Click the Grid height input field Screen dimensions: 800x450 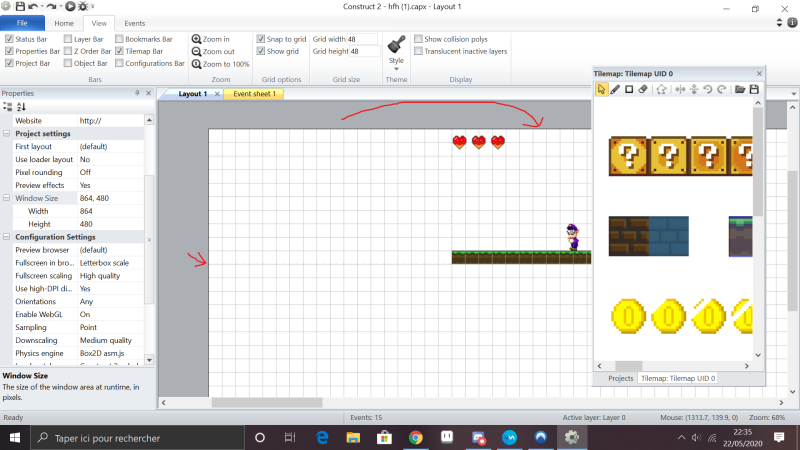click(x=364, y=51)
